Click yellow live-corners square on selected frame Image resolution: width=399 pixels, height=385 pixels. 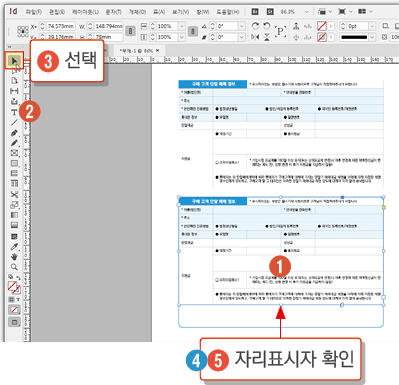384,207
